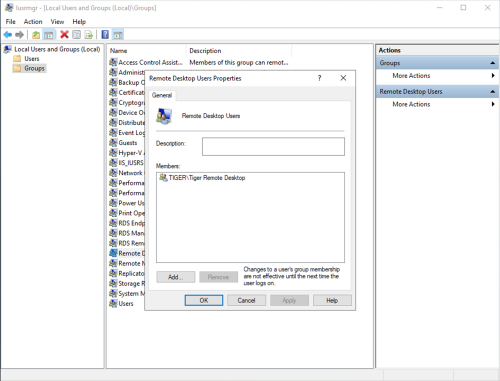500x381 pixels.
Task: Click the Name column header
Action: (147, 51)
